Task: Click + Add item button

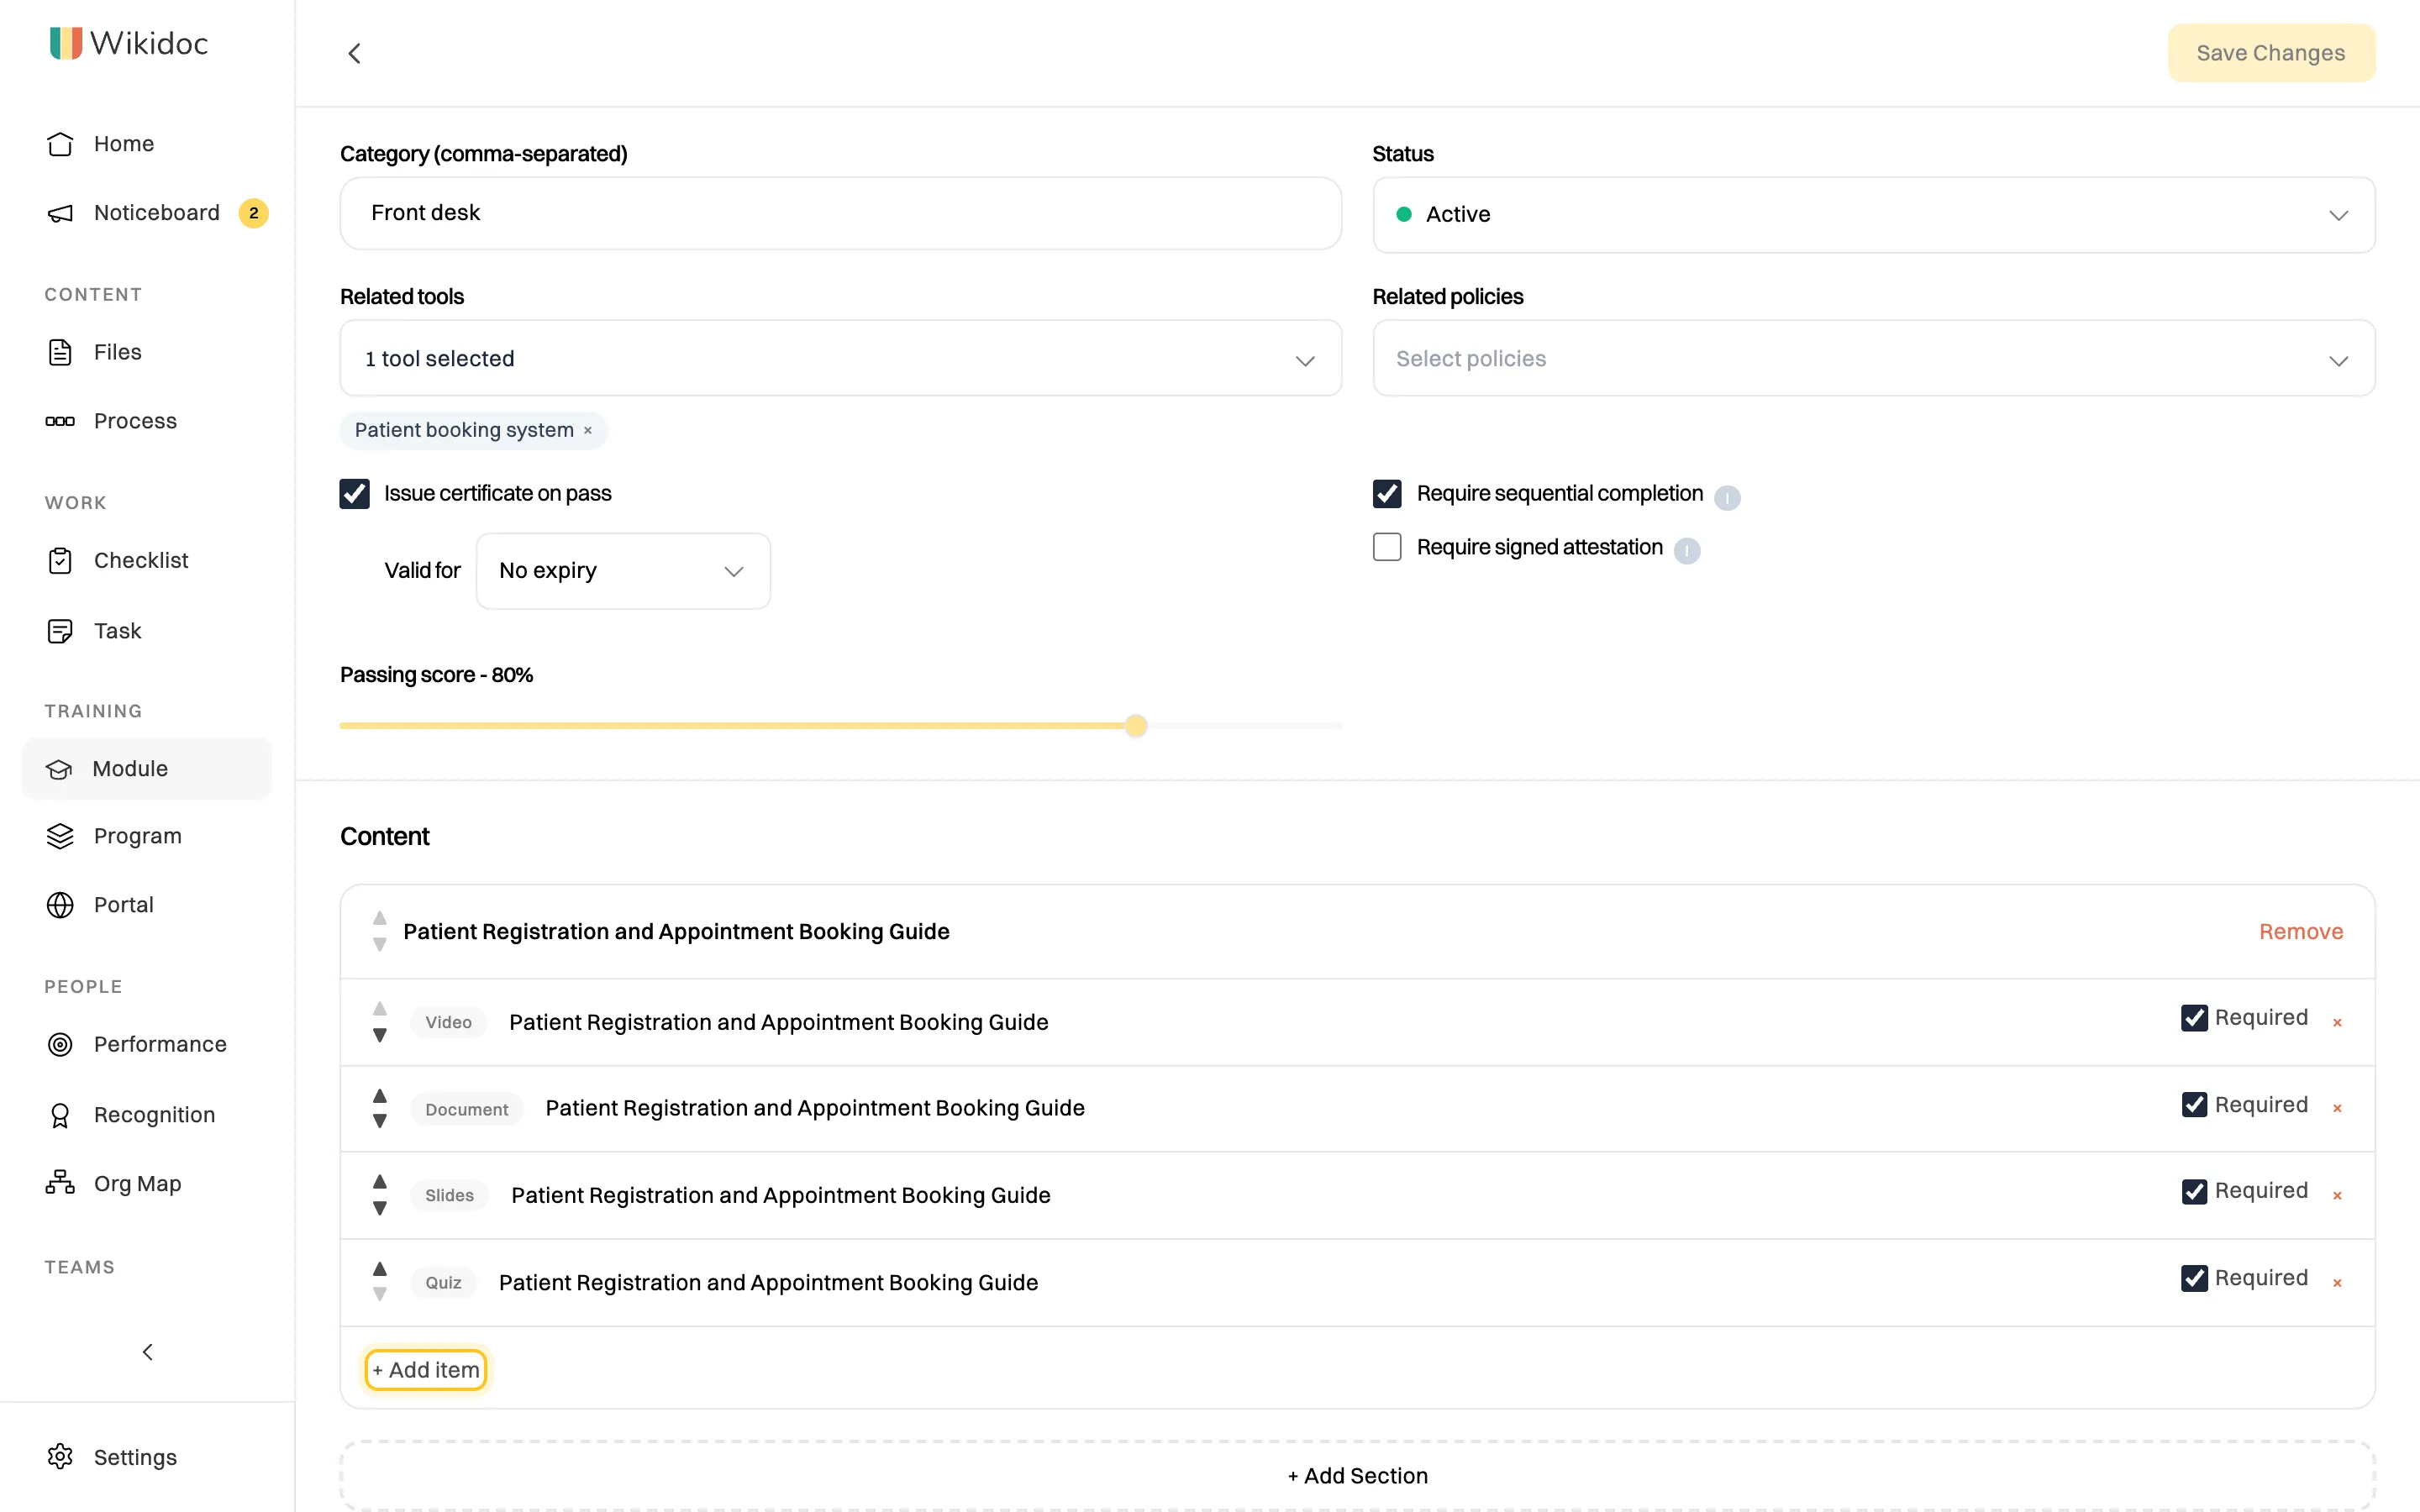Action: (x=426, y=1370)
